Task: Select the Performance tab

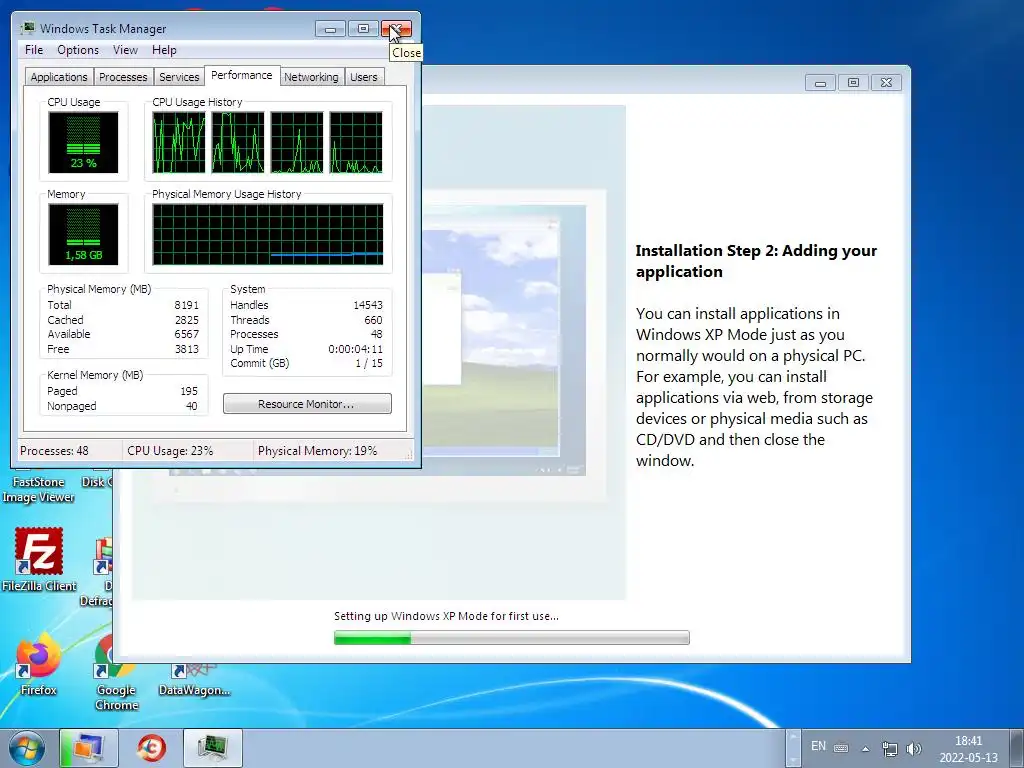Action: click(x=242, y=75)
